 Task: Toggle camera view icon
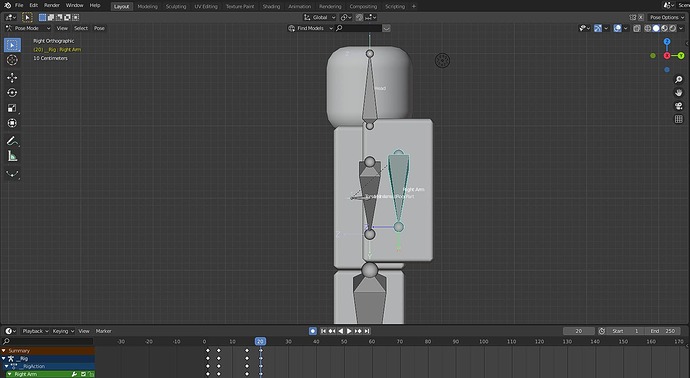click(x=679, y=106)
